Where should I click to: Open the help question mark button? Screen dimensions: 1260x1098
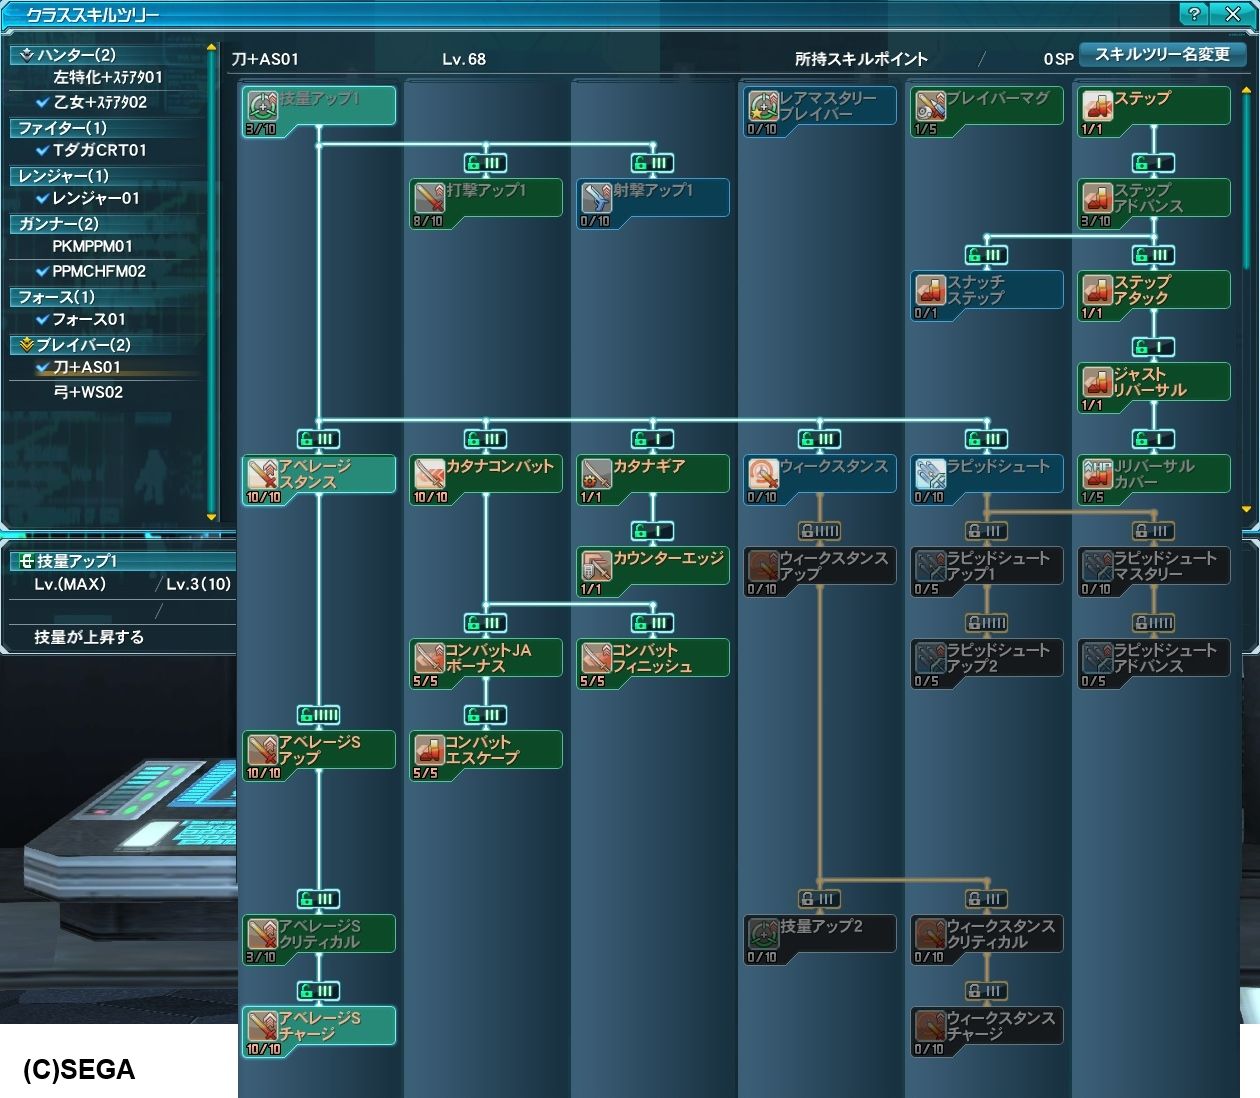[1193, 14]
